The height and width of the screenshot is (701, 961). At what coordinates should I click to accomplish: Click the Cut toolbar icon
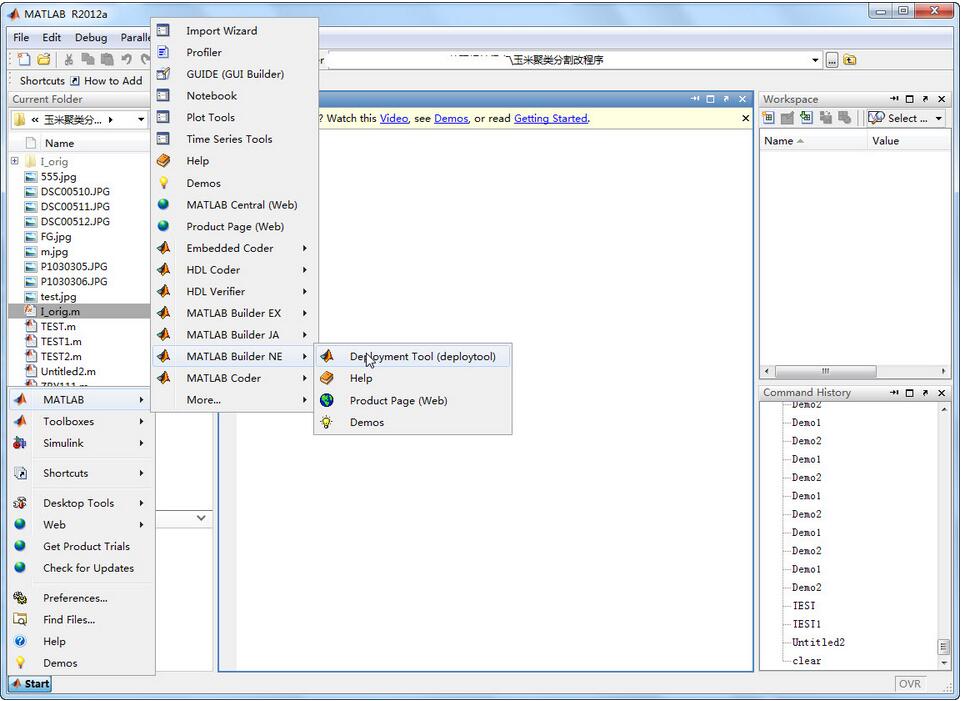pos(69,59)
